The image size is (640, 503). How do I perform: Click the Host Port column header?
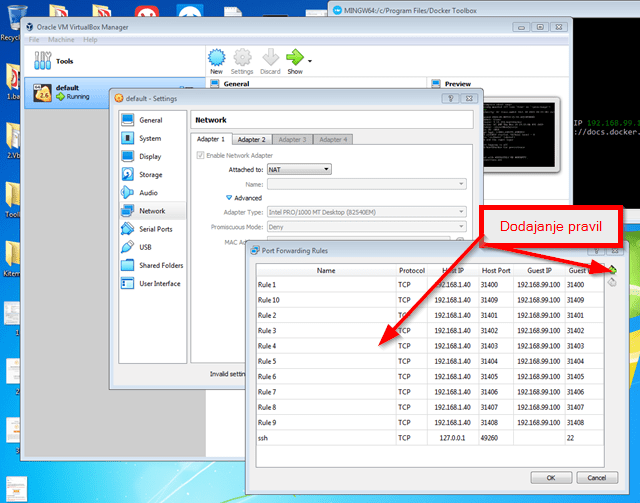(496, 270)
